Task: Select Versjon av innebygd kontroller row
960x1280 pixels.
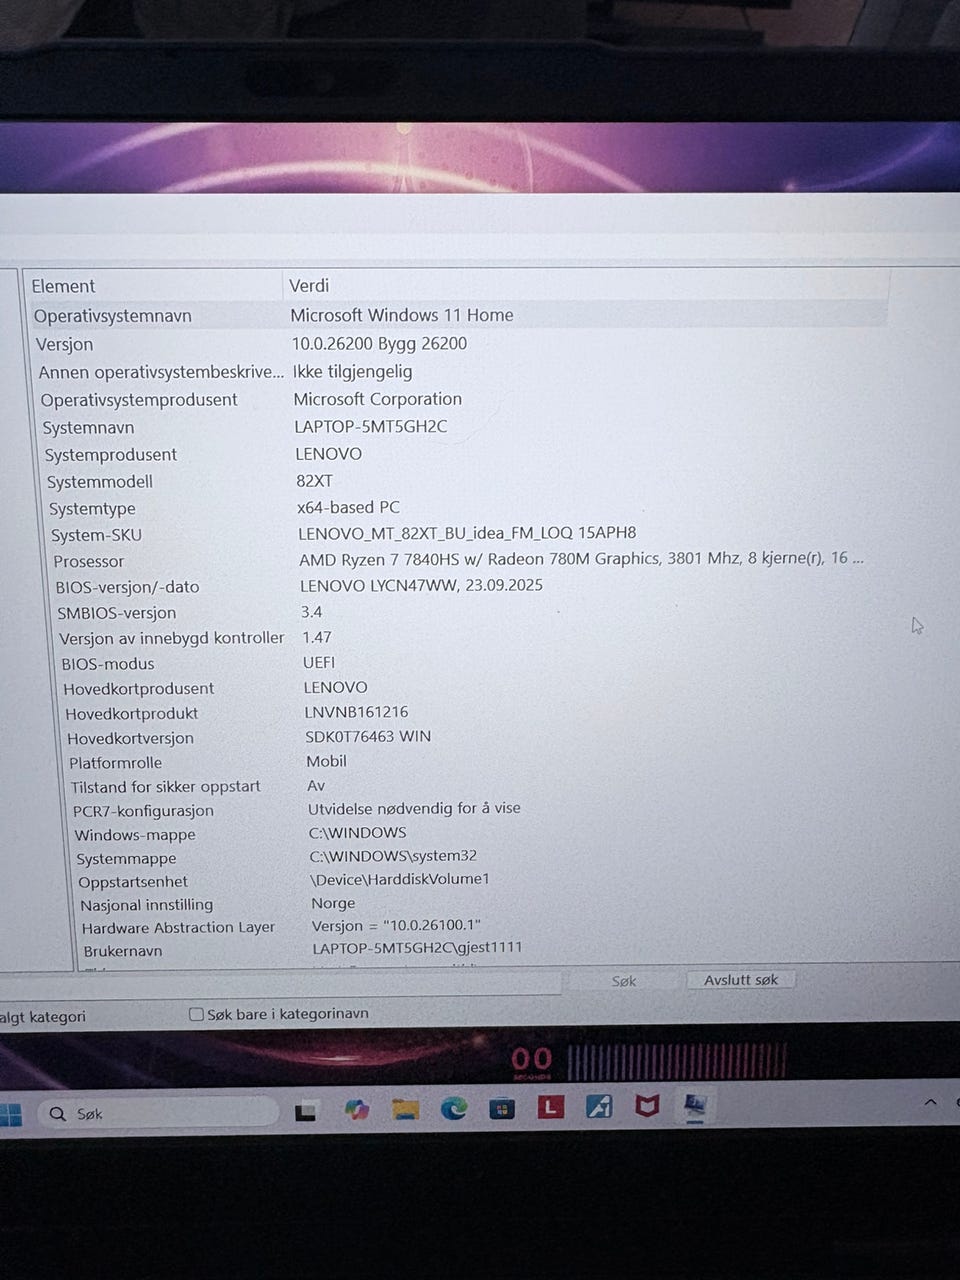Action: coord(472,637)
